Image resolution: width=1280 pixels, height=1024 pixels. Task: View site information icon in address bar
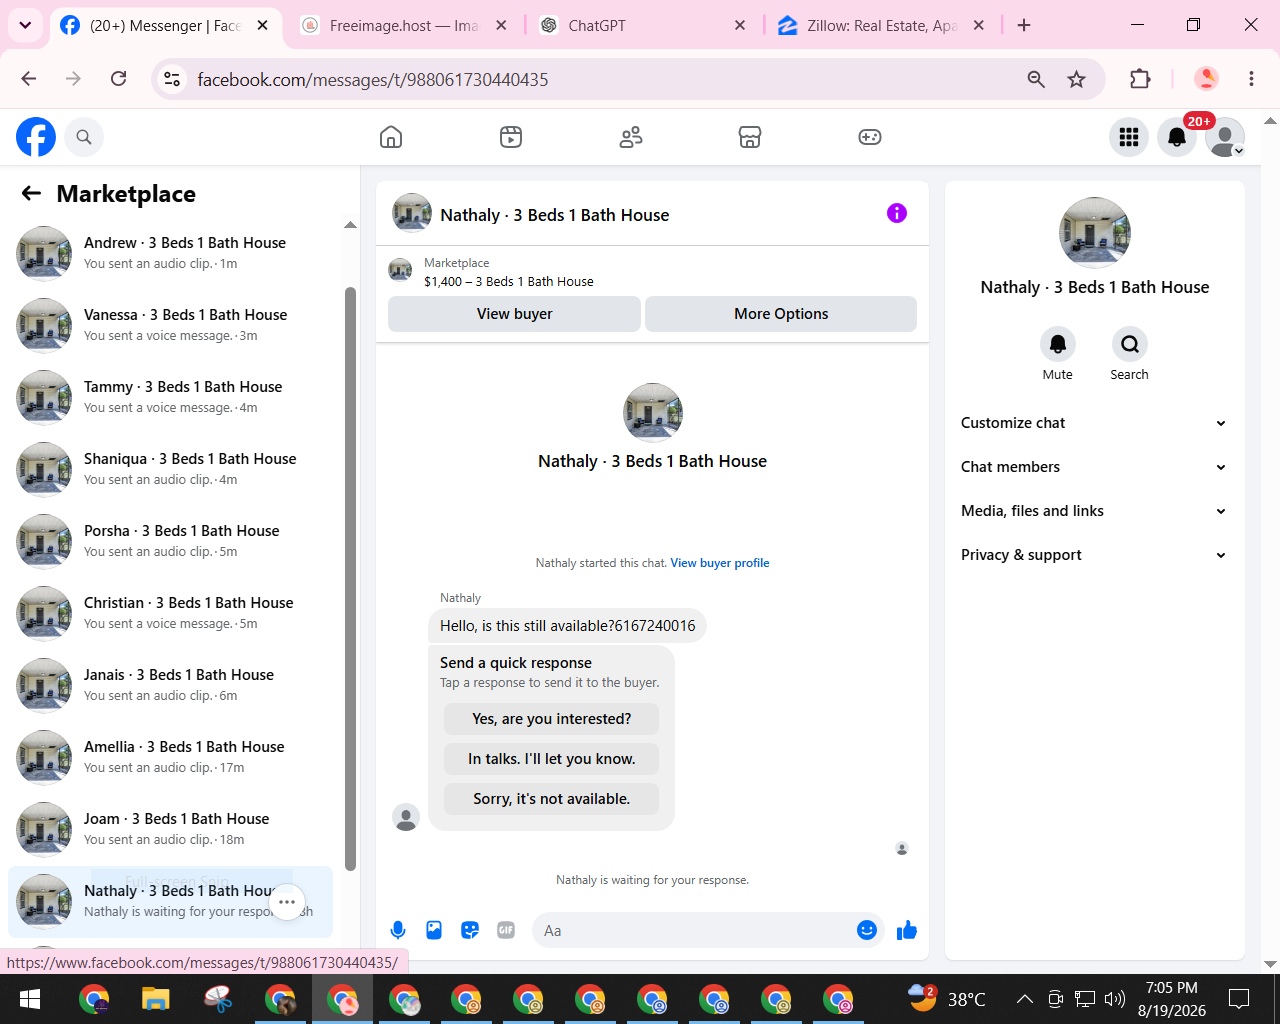click(x=172, y=79)
